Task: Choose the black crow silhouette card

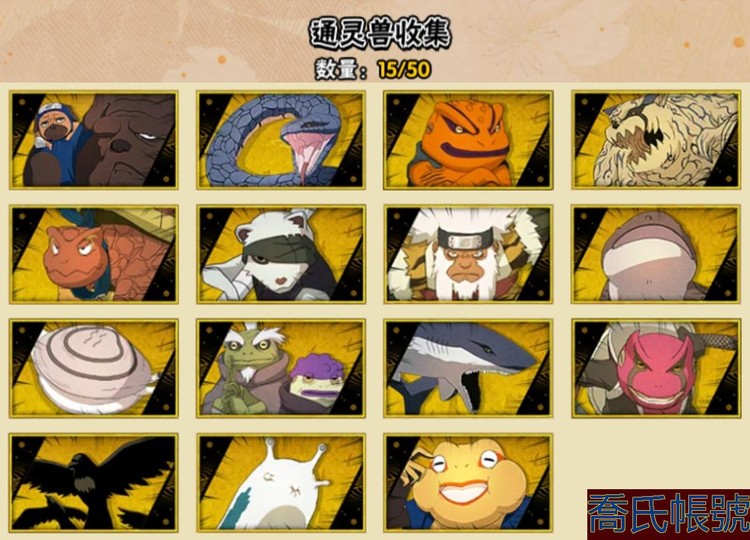Action: 94,483
